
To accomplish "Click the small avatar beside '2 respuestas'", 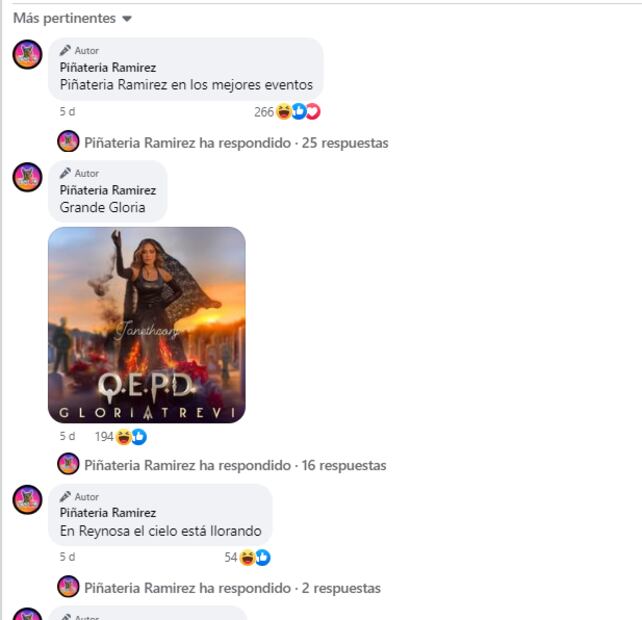I will tap(68, 587).
